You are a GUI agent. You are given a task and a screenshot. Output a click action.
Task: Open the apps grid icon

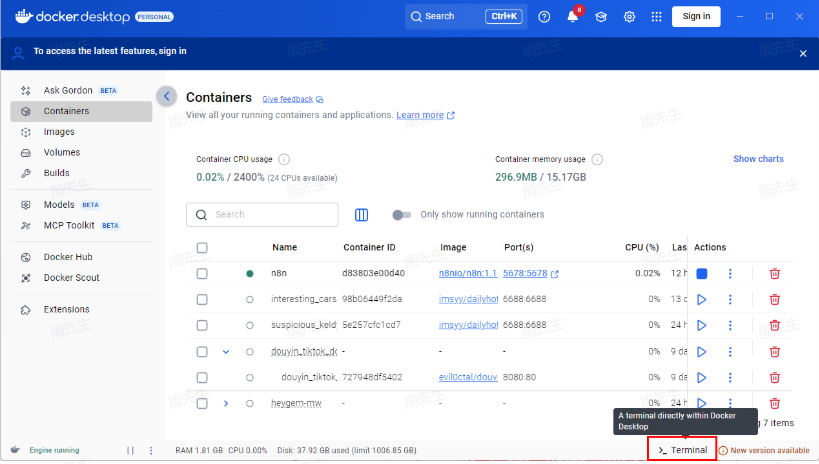(657, 17)
